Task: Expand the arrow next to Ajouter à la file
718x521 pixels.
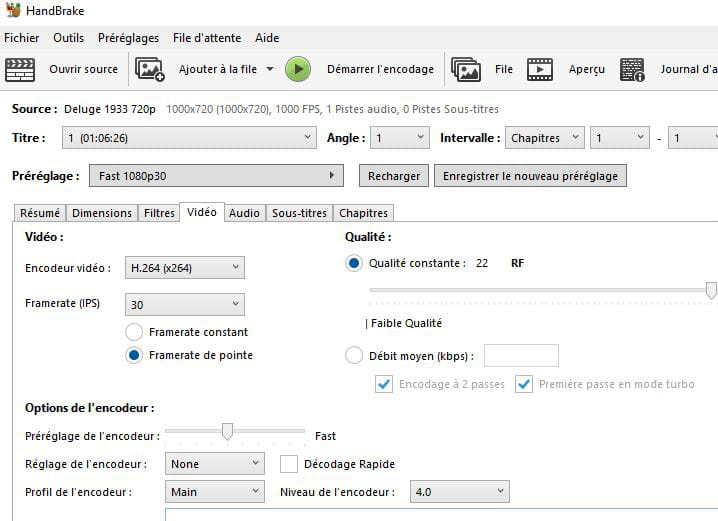Action: click(270, 69)
